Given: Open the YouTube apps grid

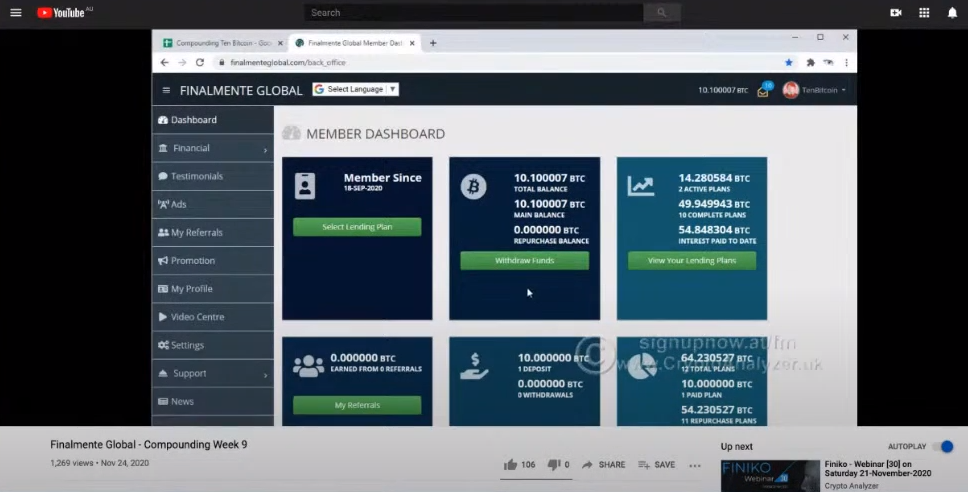Looking at the screenshot, I should 923,12.
